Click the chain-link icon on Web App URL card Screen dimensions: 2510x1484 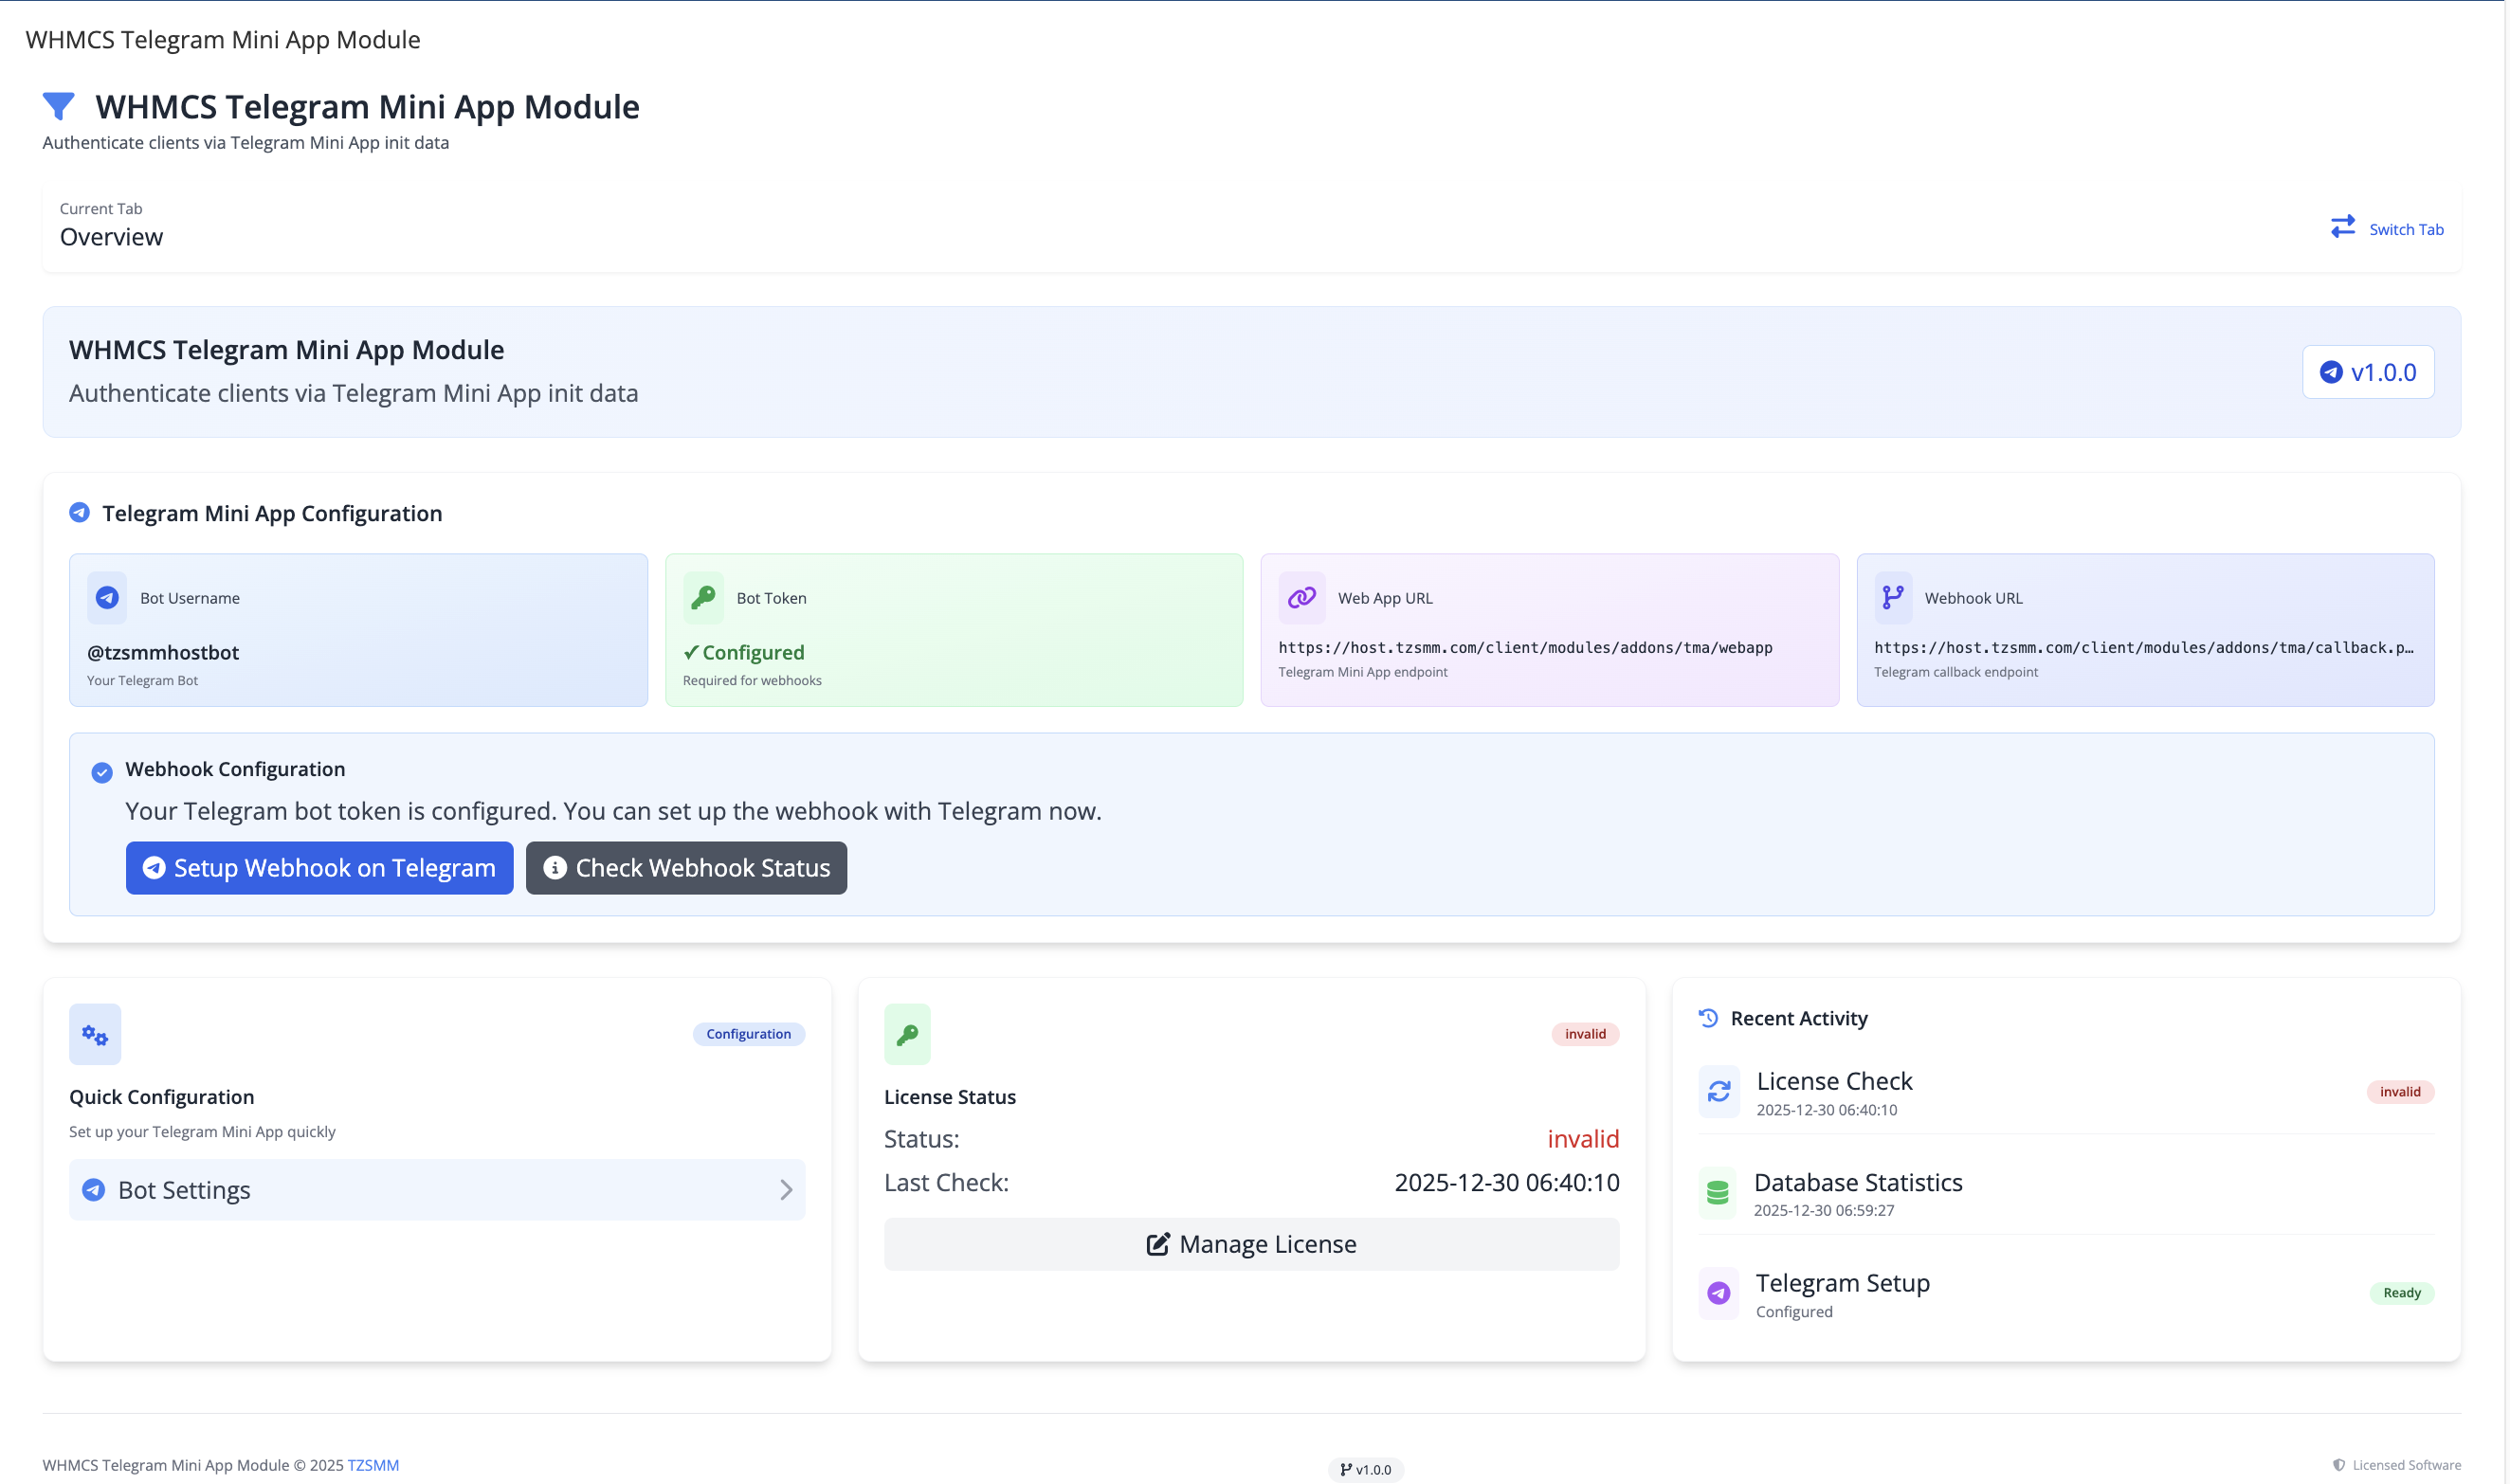[1301, 597]
